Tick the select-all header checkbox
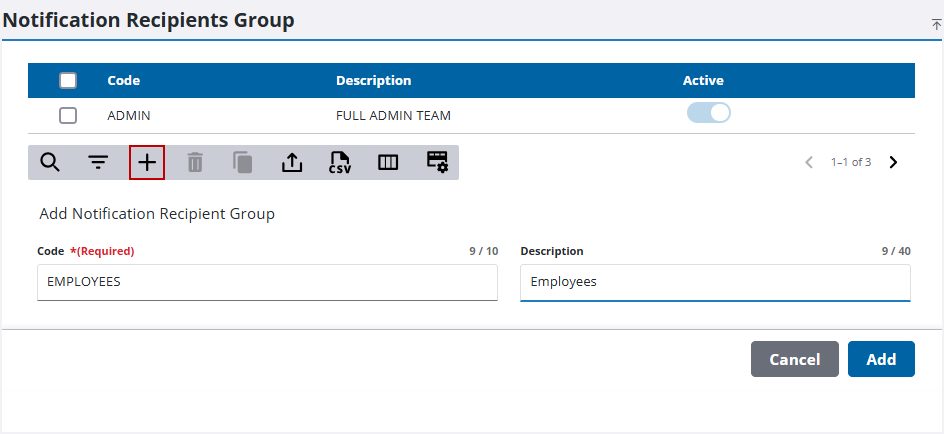Screen dimensions: 944x434 click(x=68, y=80)
